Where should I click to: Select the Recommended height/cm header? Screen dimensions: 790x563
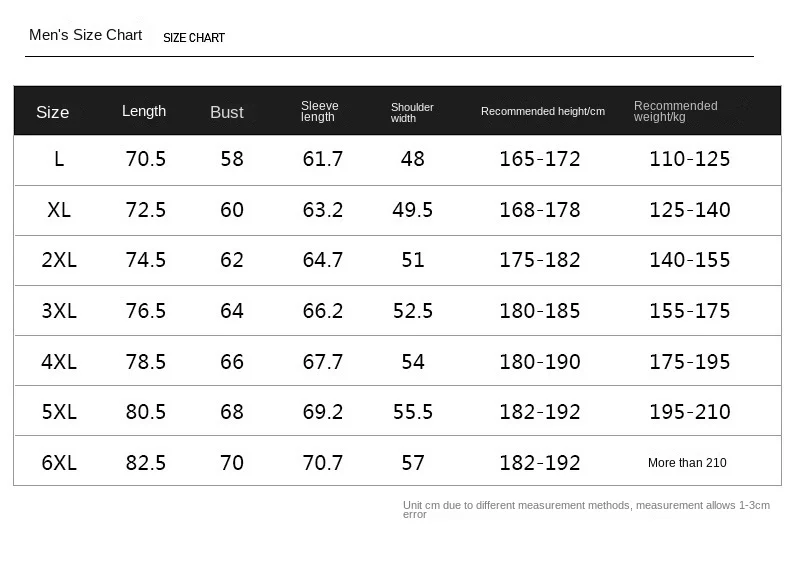(543, 111)
